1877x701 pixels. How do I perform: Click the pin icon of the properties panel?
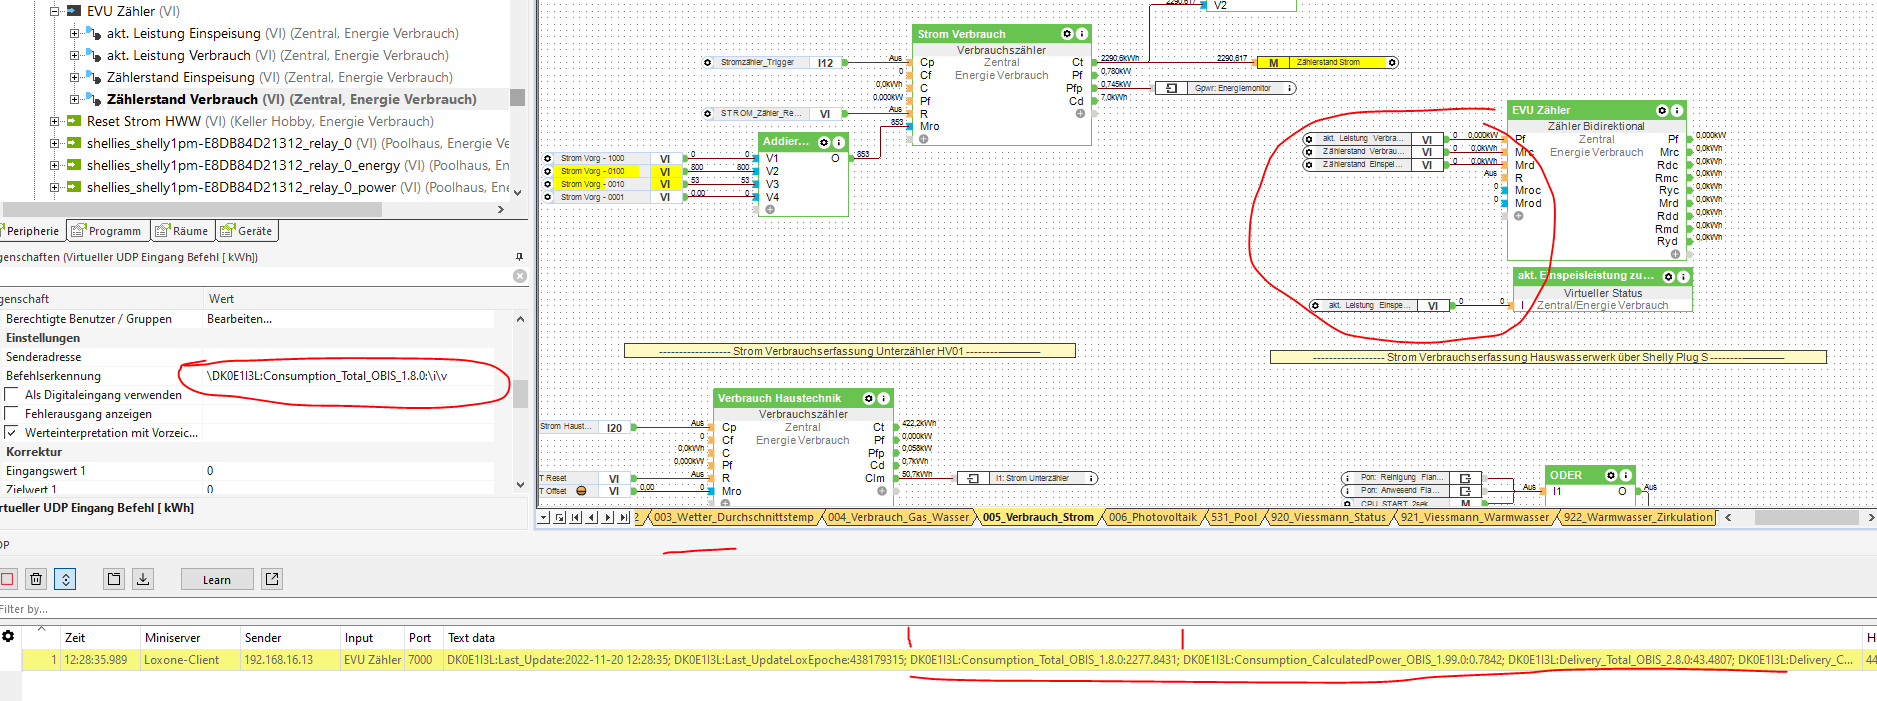pyautogui.click(x=518, y=257)
